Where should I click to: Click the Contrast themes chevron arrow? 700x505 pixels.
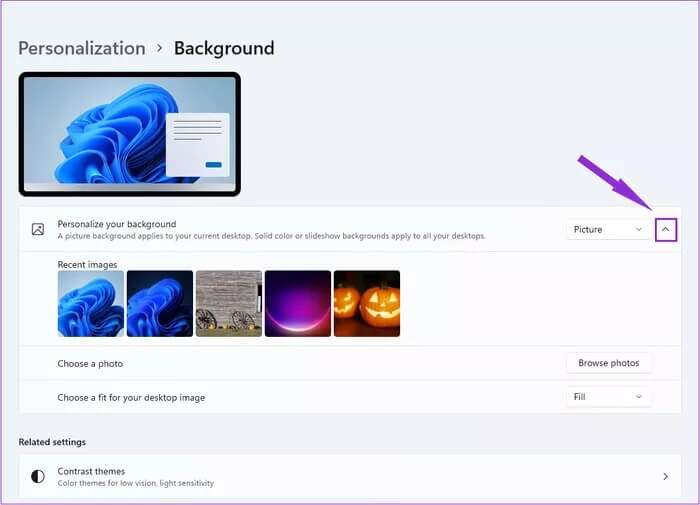pos(666,476)
